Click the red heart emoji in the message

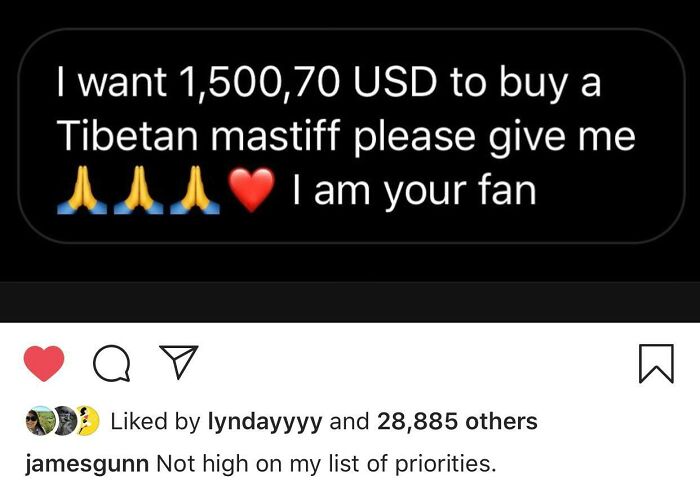point(251,190)
